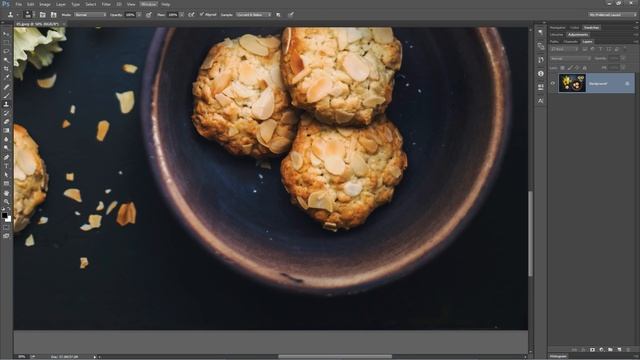Image resolution: width=640 pixels, height=360 pixels.
Task: Select the Pen tool
Action: click(6, 157)
